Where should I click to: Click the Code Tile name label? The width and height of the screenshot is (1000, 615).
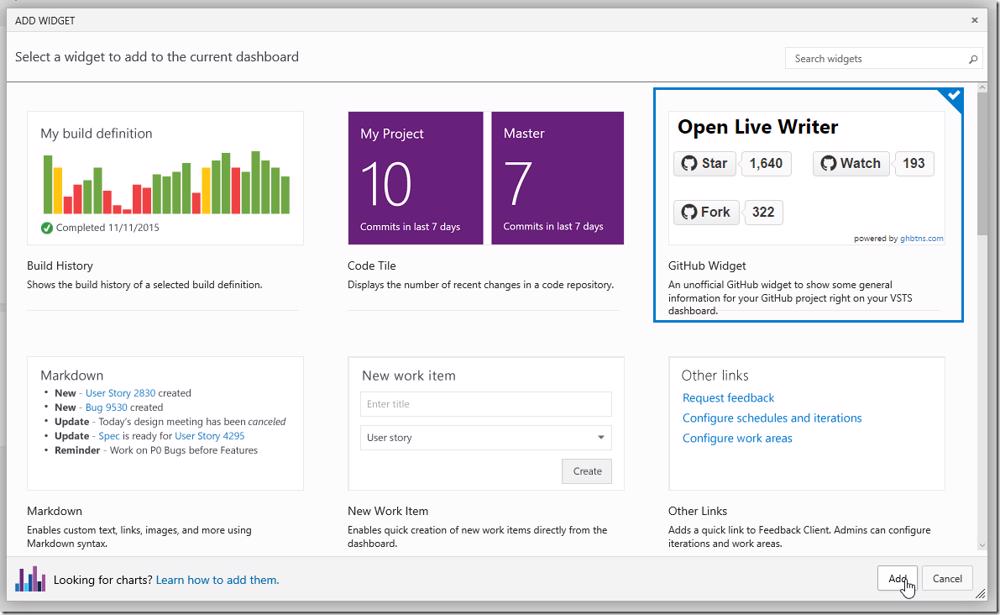[x=372, y=266]
